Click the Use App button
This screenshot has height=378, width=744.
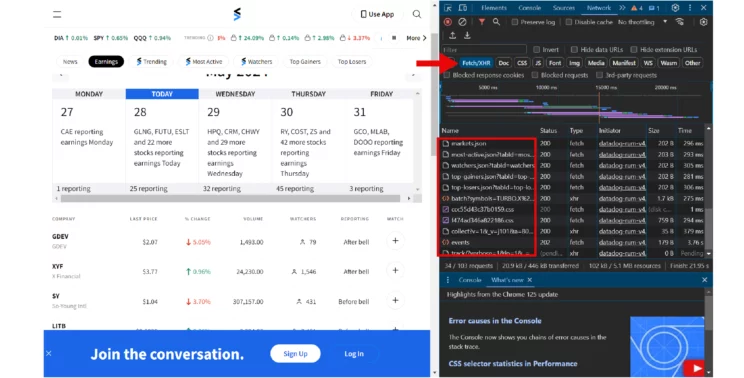[377, 14]
